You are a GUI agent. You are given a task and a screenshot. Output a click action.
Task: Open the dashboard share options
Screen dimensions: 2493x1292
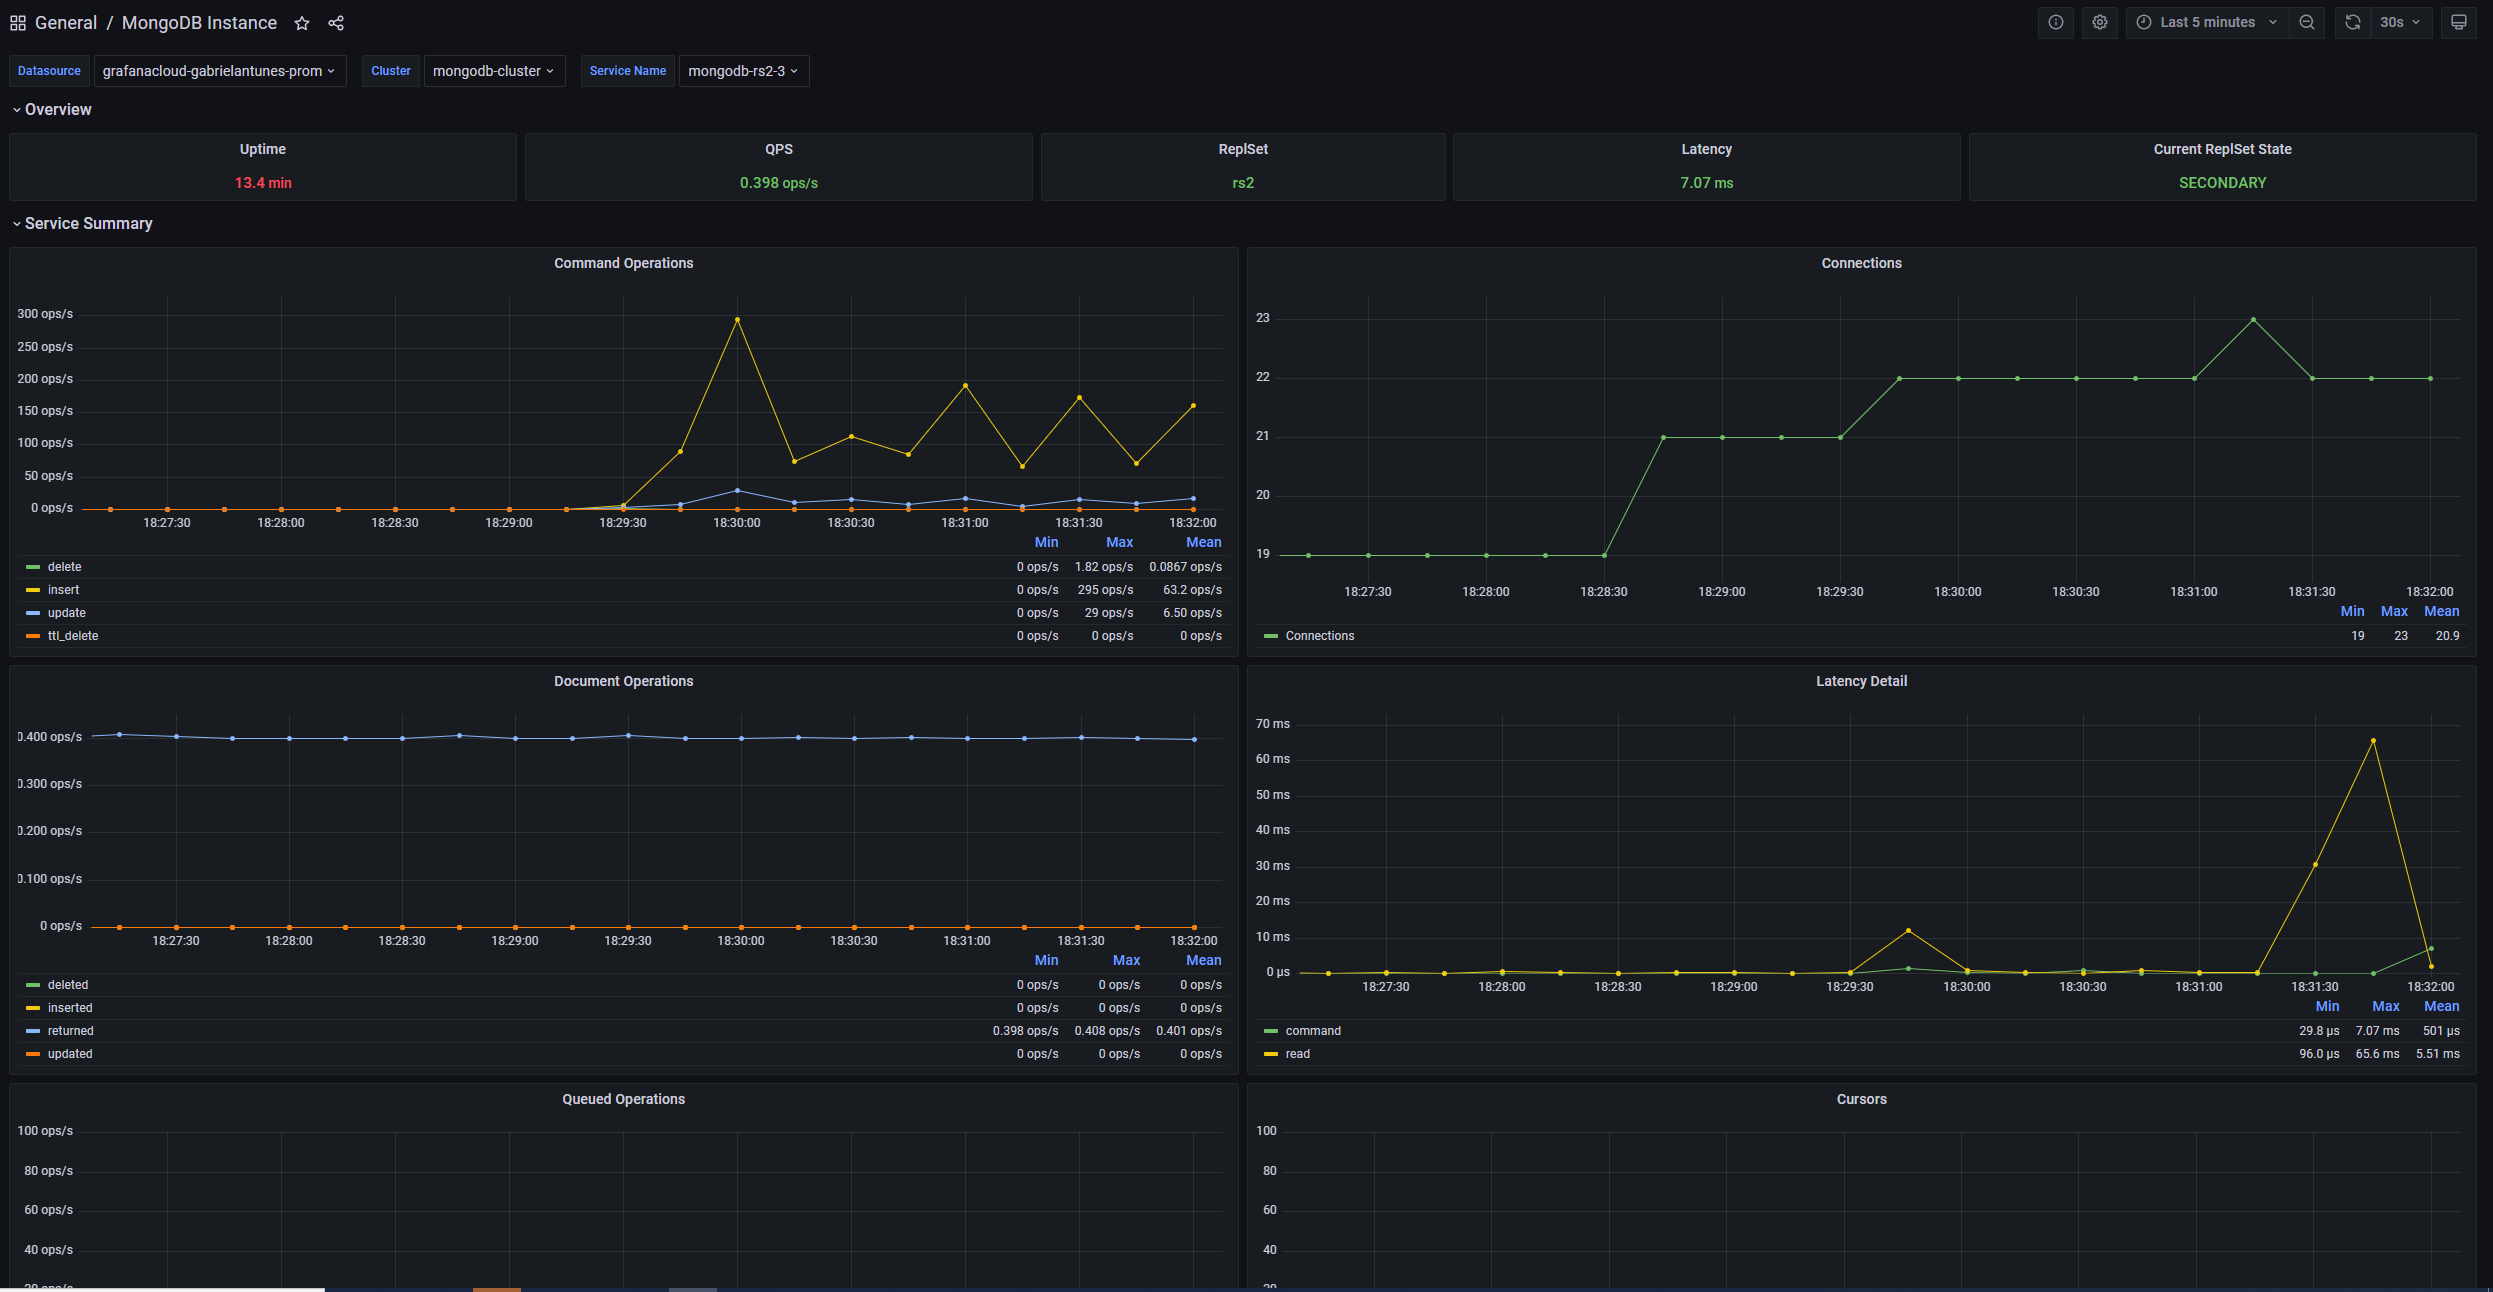coord(335,22)
